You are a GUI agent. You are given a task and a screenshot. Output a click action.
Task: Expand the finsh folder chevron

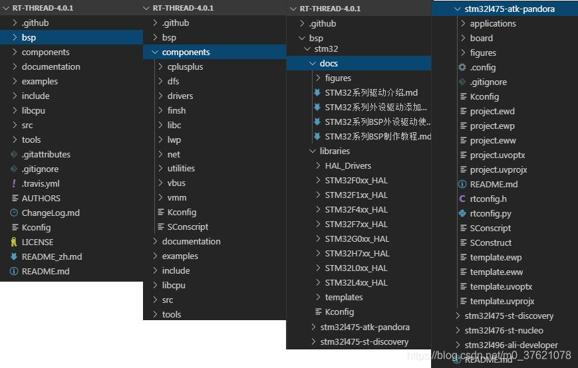(161, 110)
